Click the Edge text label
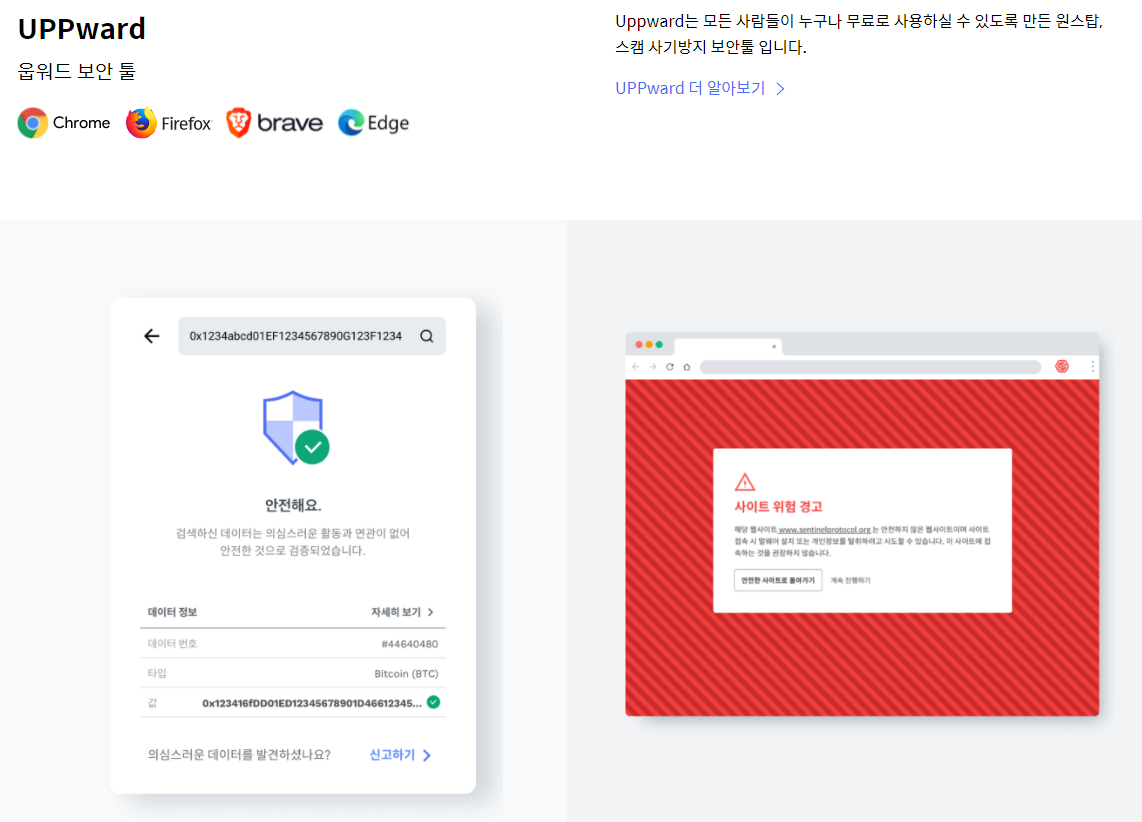This screenshot has height=822, width=1142. [x=388, y=124]
